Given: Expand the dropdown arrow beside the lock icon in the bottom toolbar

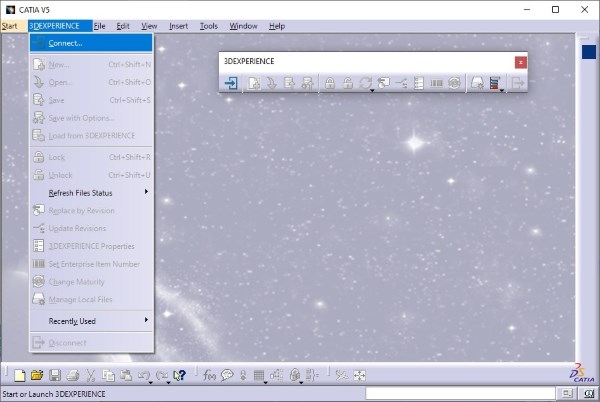Looking at the screenshot, I should tap(301, 382).
